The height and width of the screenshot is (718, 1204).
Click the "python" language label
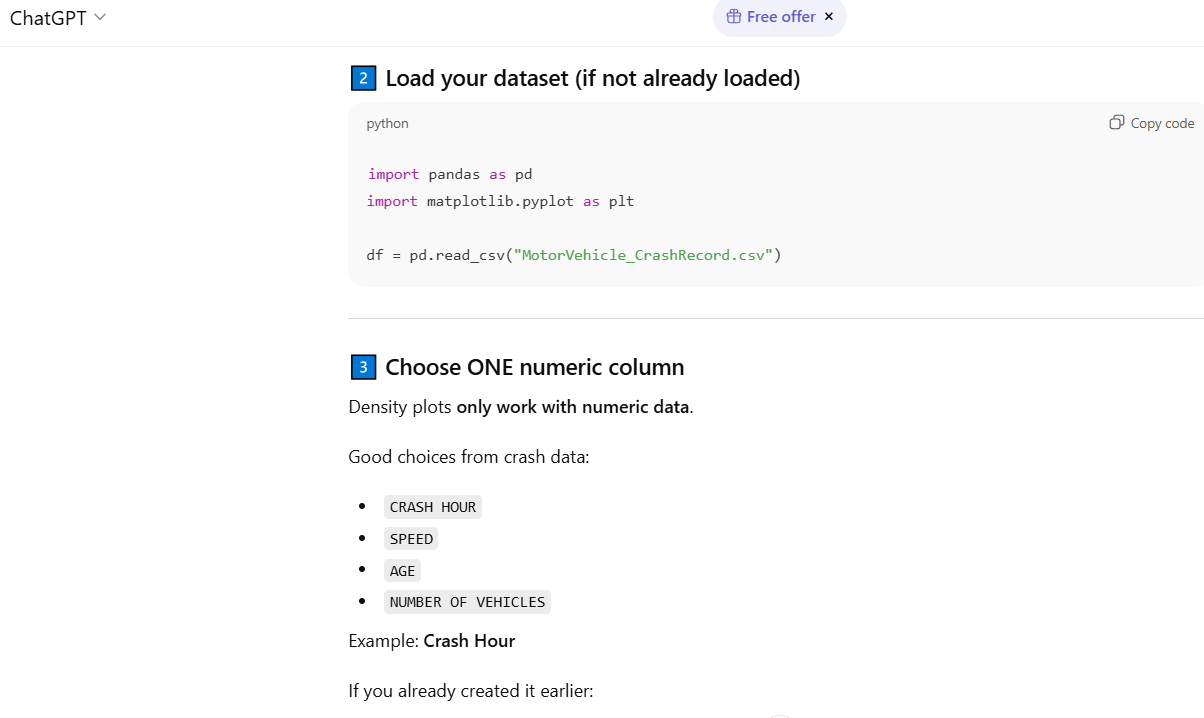[x=387, y=124]
